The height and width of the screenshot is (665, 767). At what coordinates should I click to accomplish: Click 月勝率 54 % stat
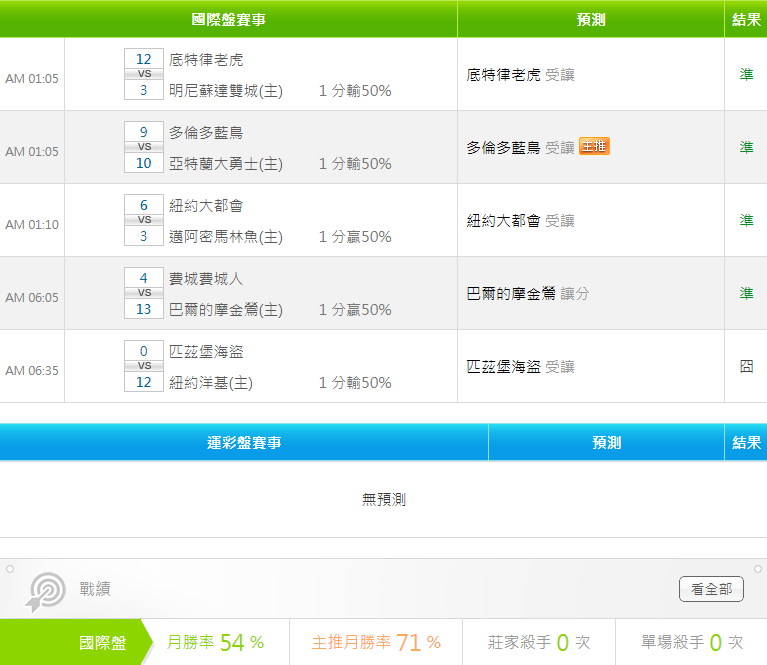click(215, 642)
